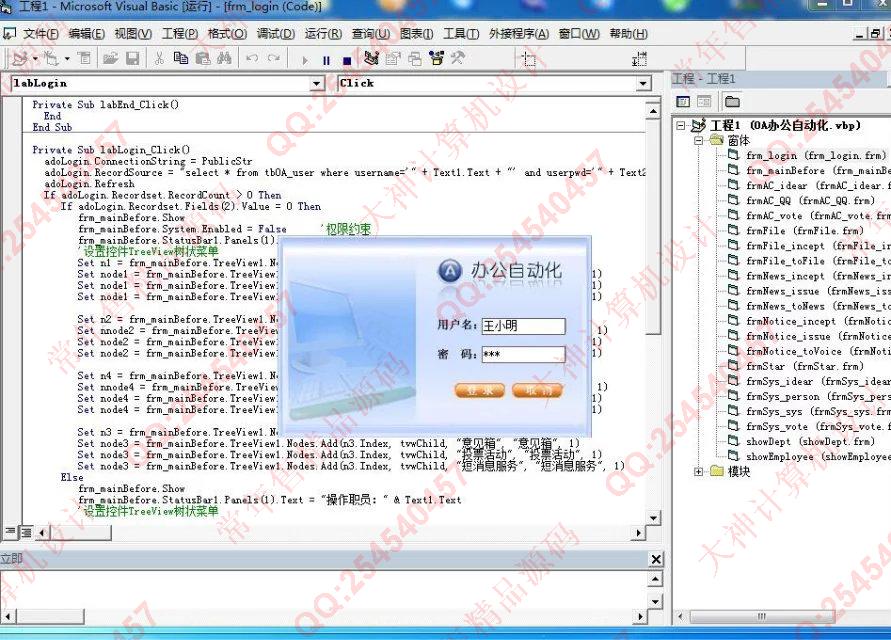
Task: Click the Redo arrow icon
Action: tap(274, 58)
